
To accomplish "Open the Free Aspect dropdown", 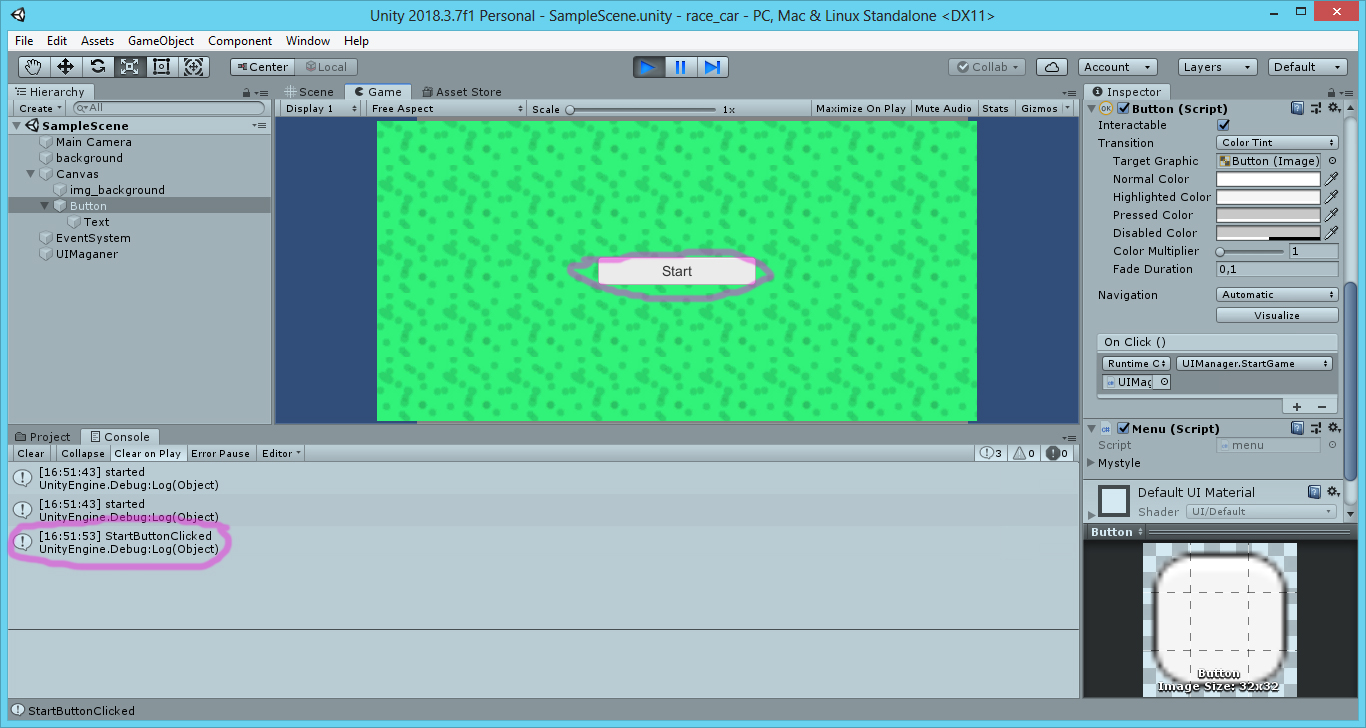I will 447,108.
